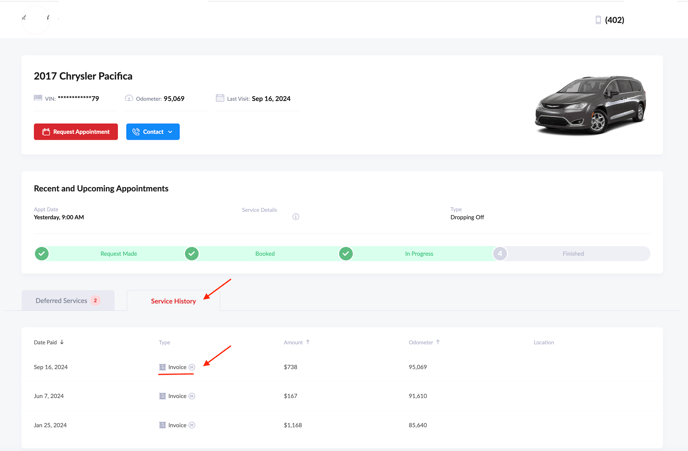Click the Service Details info icon
688x451 pixels.
[296, 217]
